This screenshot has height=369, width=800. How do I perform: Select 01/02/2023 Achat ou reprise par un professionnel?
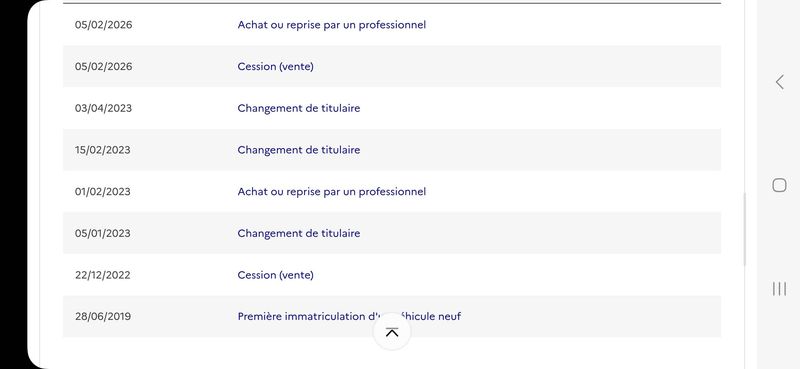click(392, 191)
